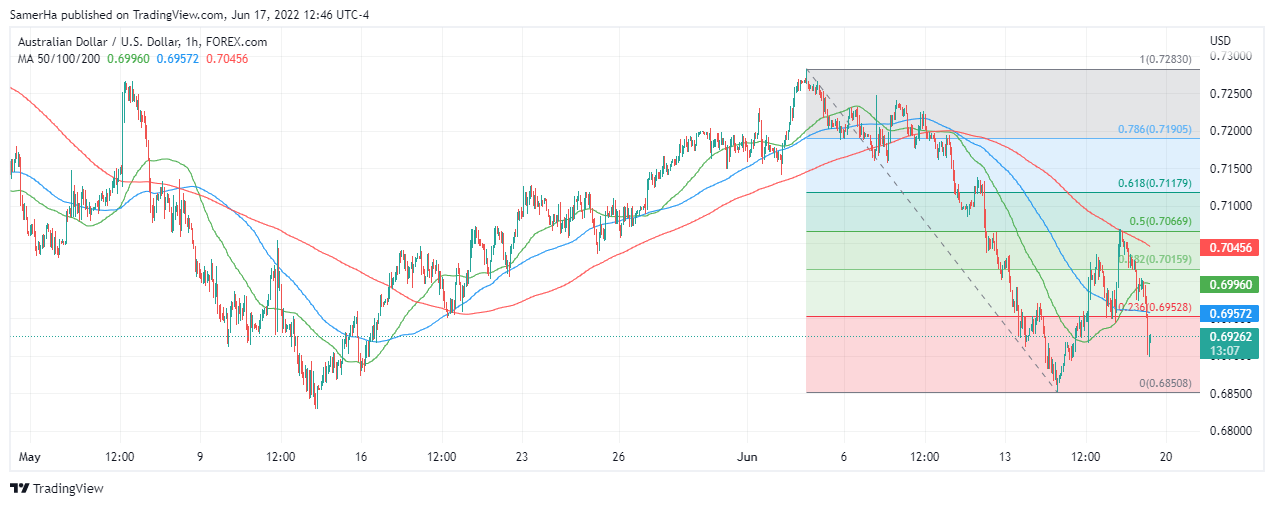Select the 0.618 Fibonacci level label
1274x506 pixels.
[1155, 183]
